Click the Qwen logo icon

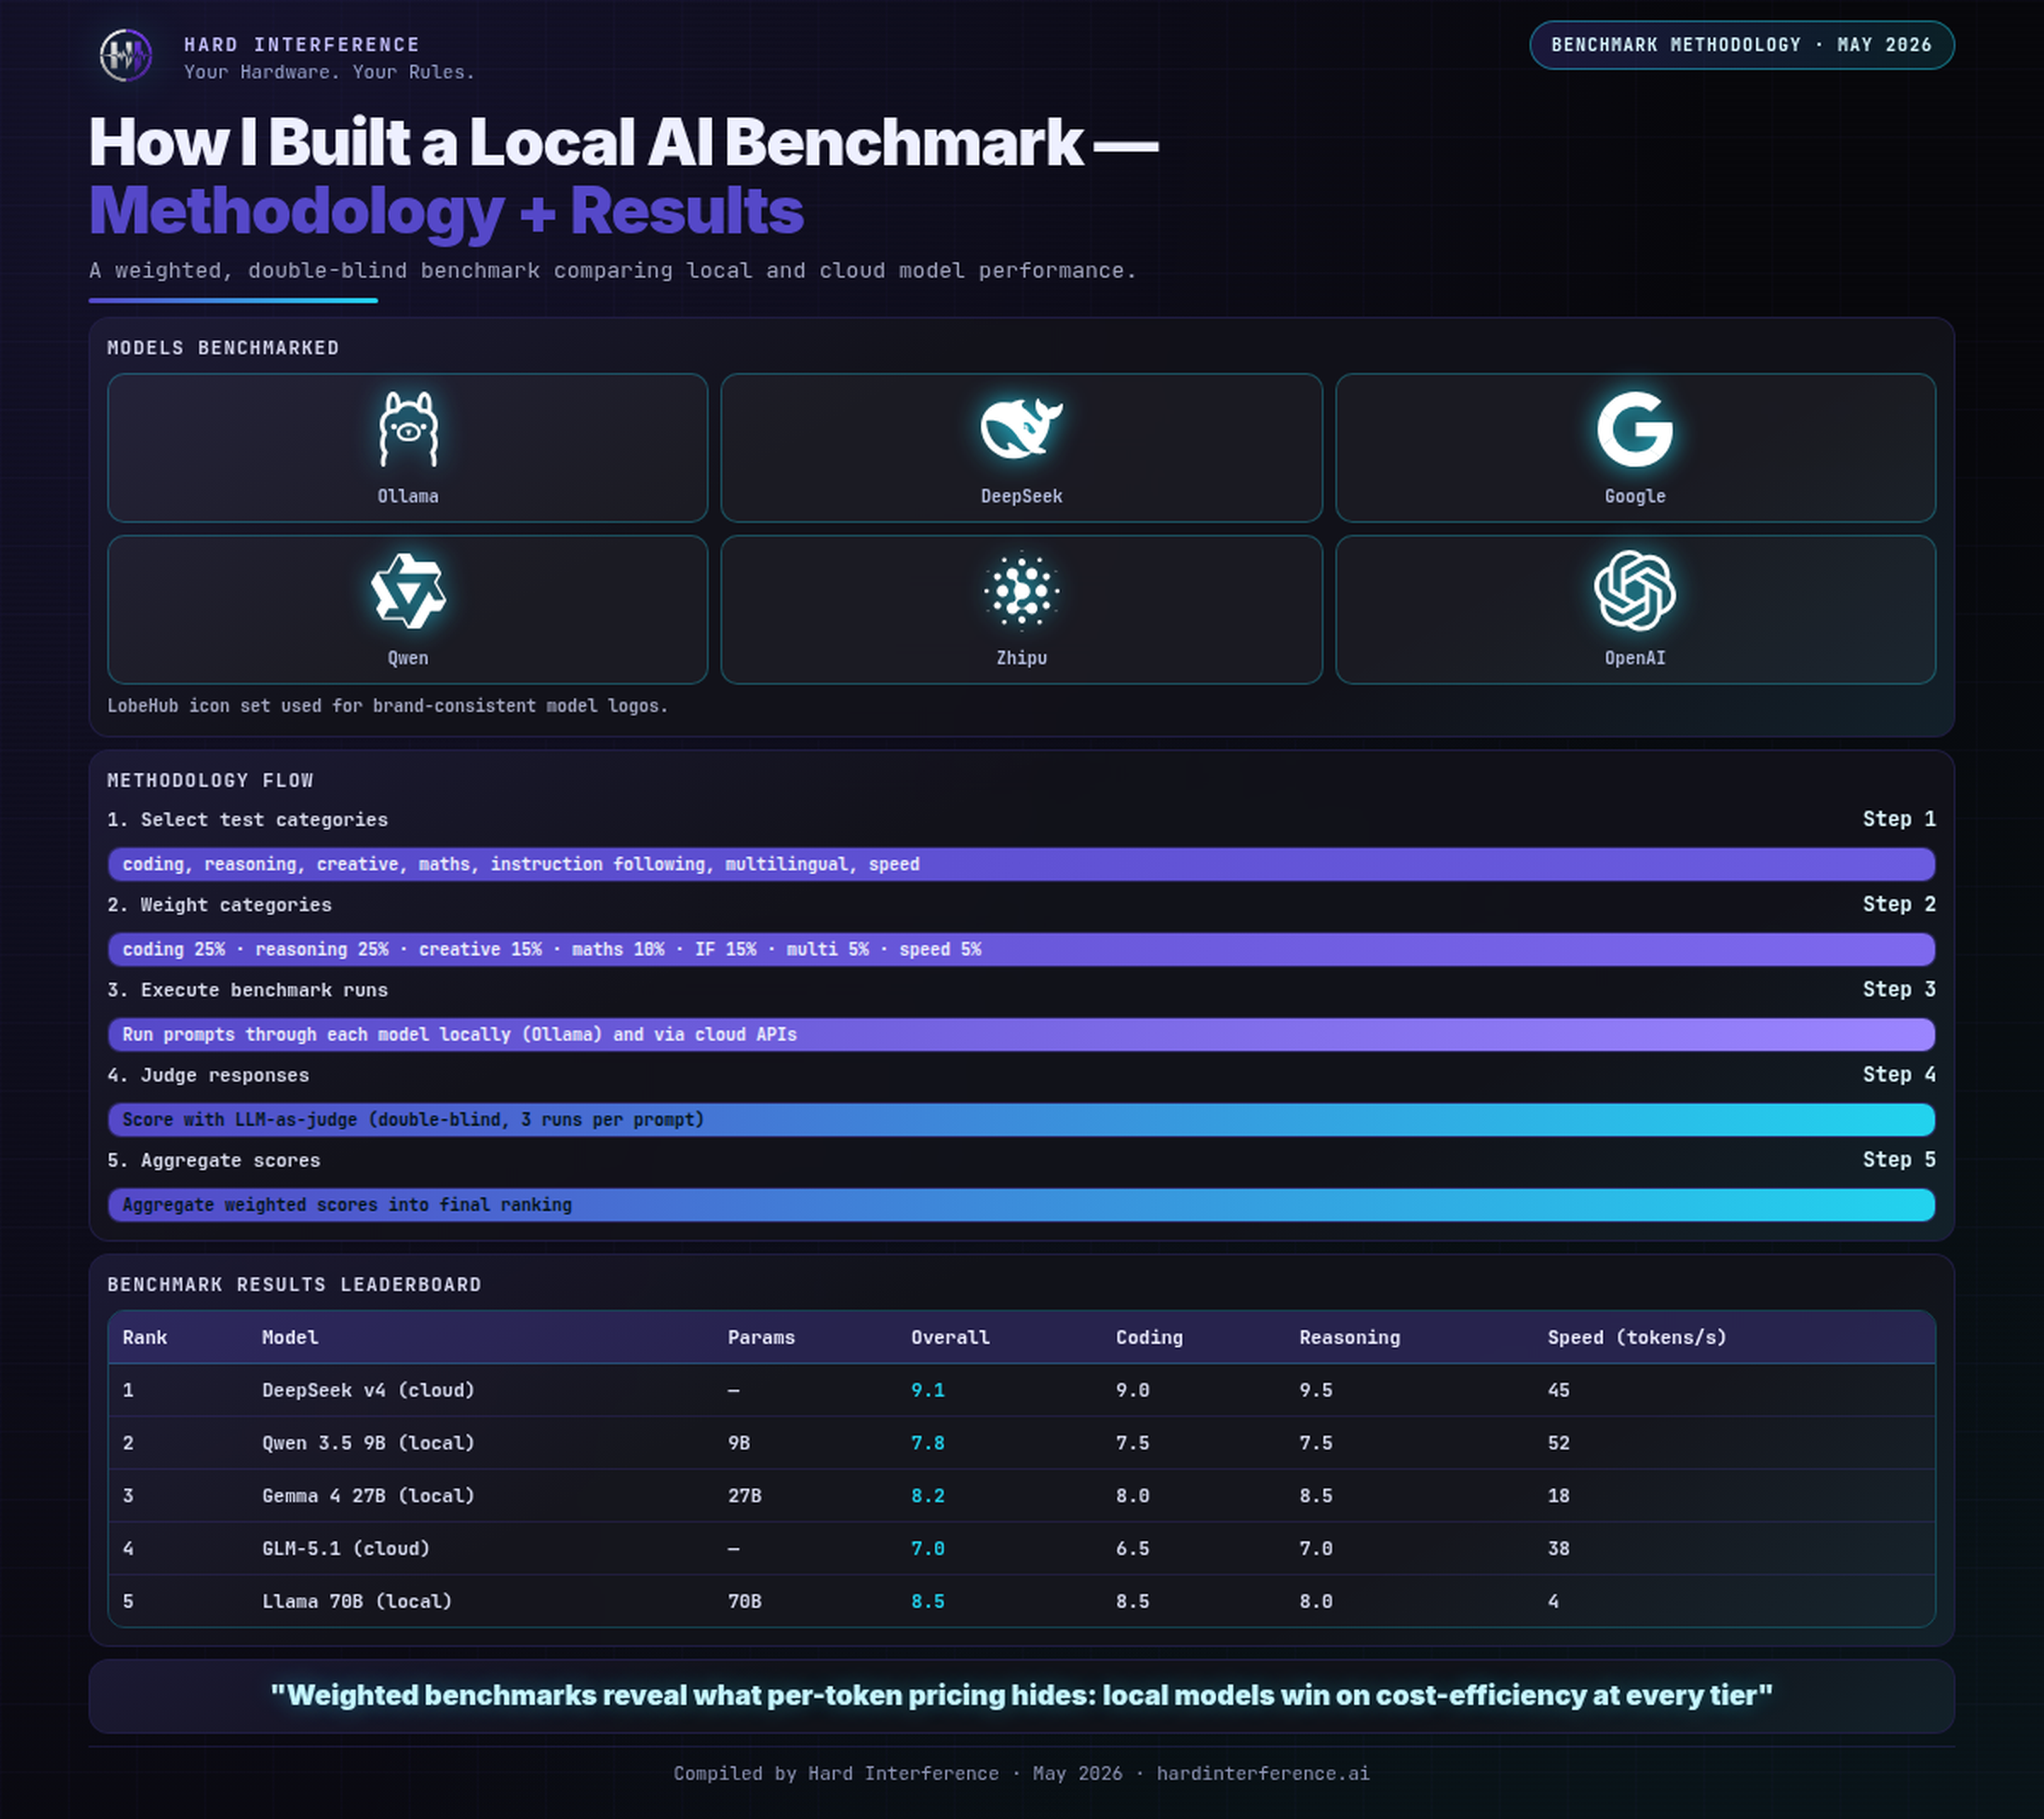408,591
